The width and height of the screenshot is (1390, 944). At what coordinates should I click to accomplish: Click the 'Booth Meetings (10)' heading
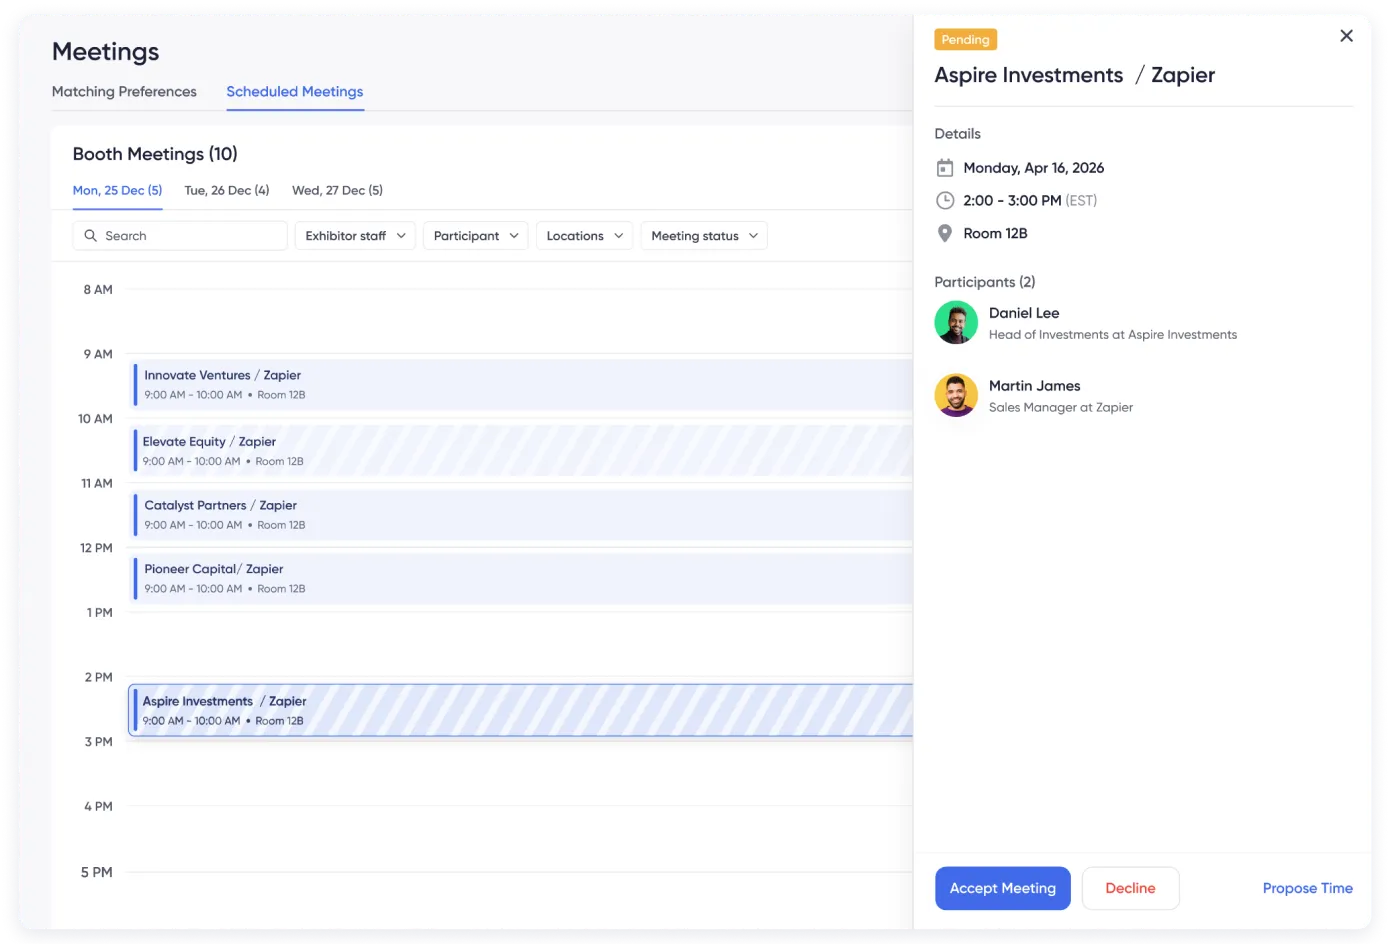(155, 154)
